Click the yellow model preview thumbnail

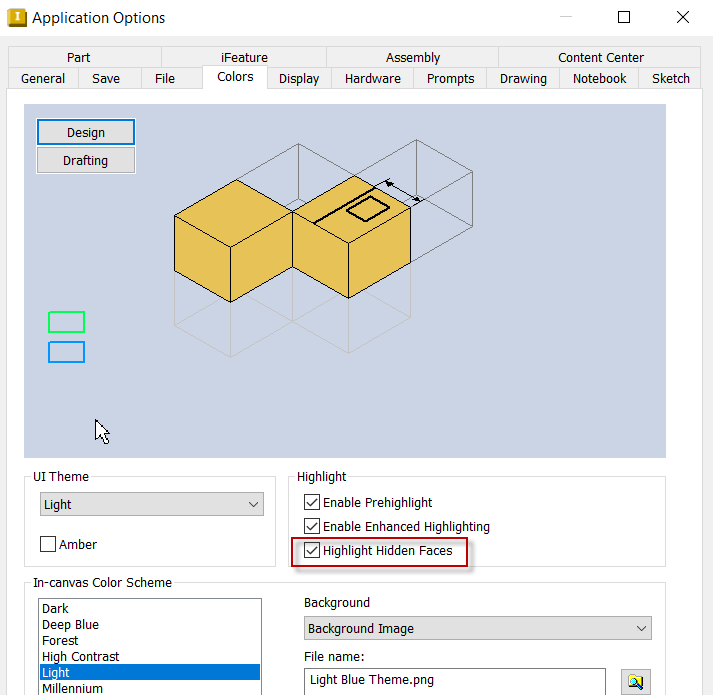293,239
